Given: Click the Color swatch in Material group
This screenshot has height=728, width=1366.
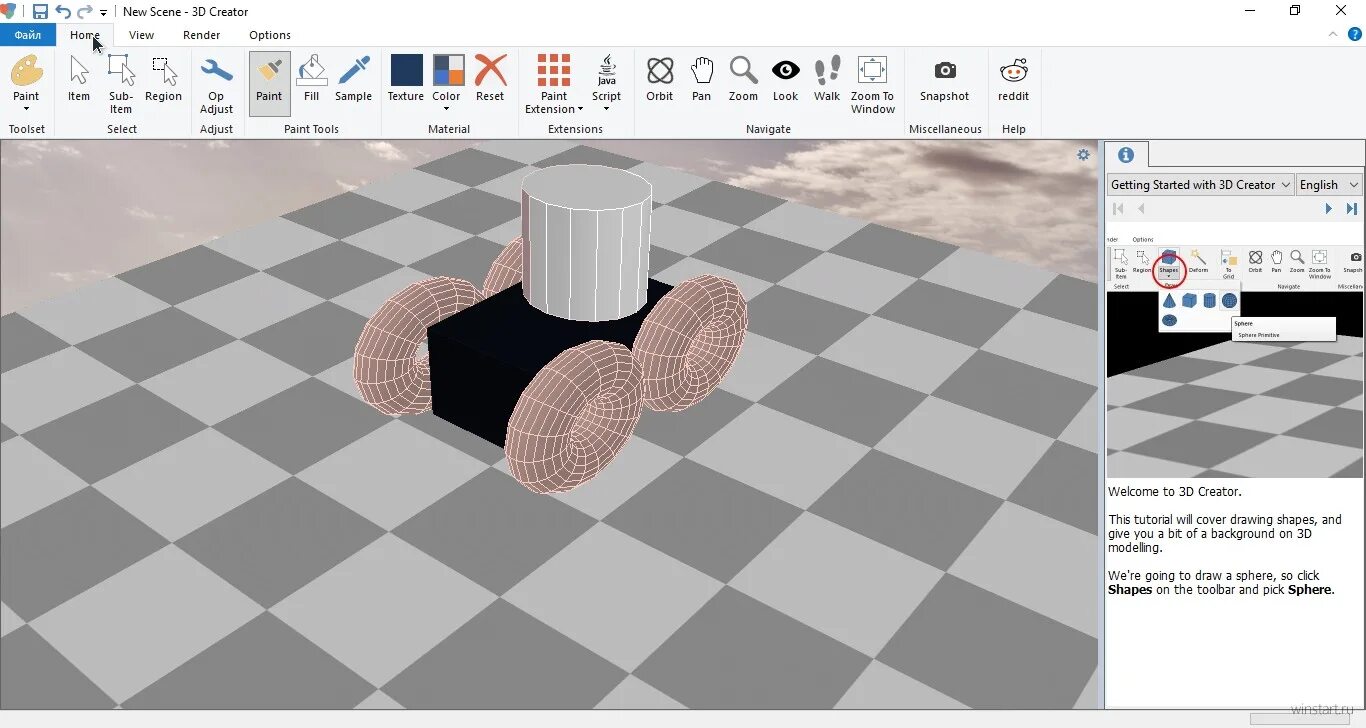Looking at the screenshot, I should click(x=447, y=72).
